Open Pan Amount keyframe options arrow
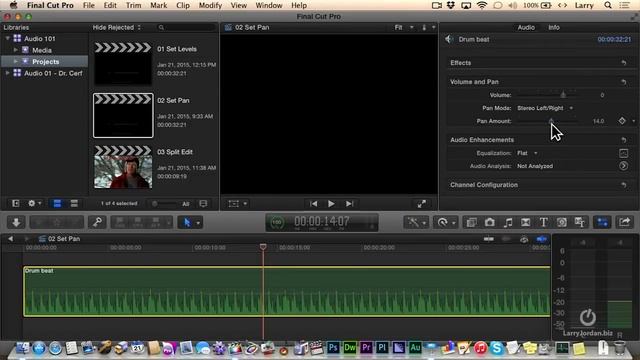 point(633,121)
